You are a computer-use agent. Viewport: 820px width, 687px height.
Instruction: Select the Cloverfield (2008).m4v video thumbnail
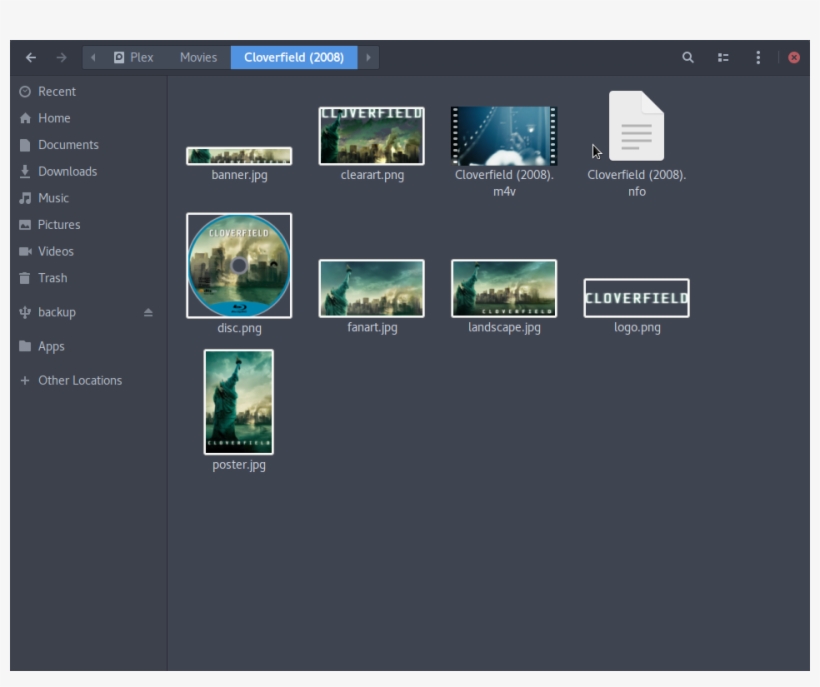[x=504, y=136]
